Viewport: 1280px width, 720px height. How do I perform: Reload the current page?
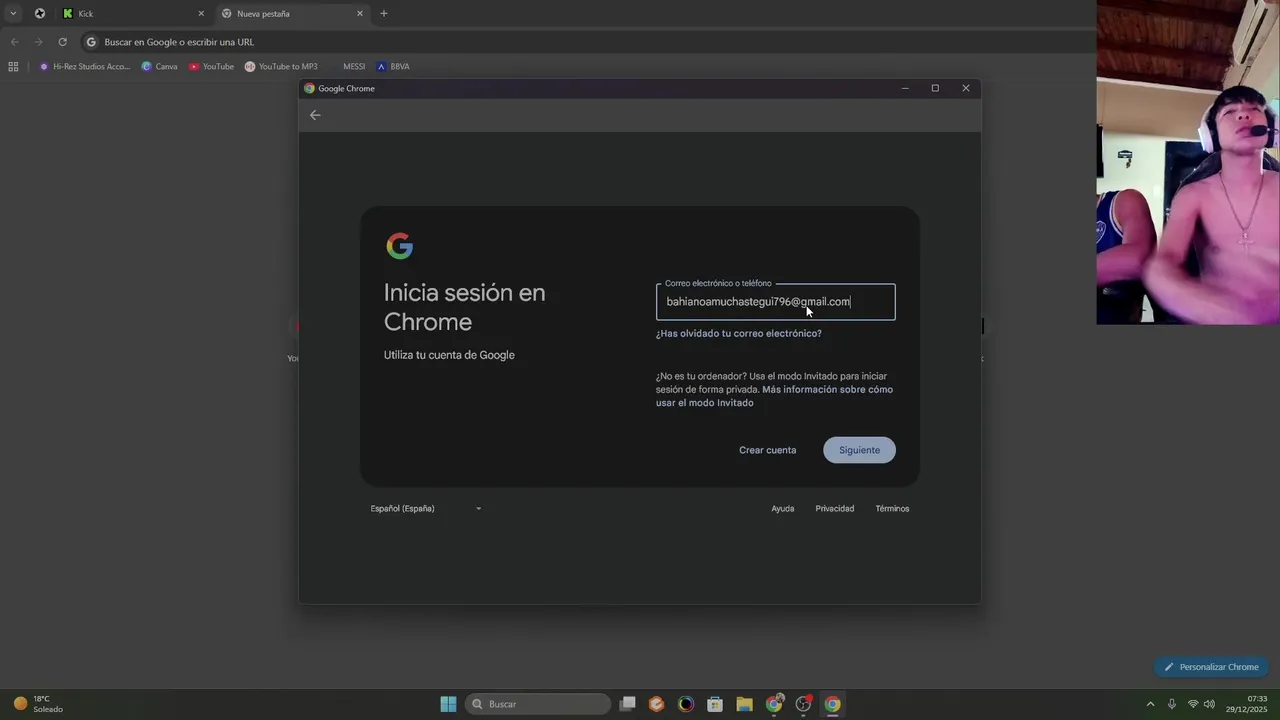(62, 42)
